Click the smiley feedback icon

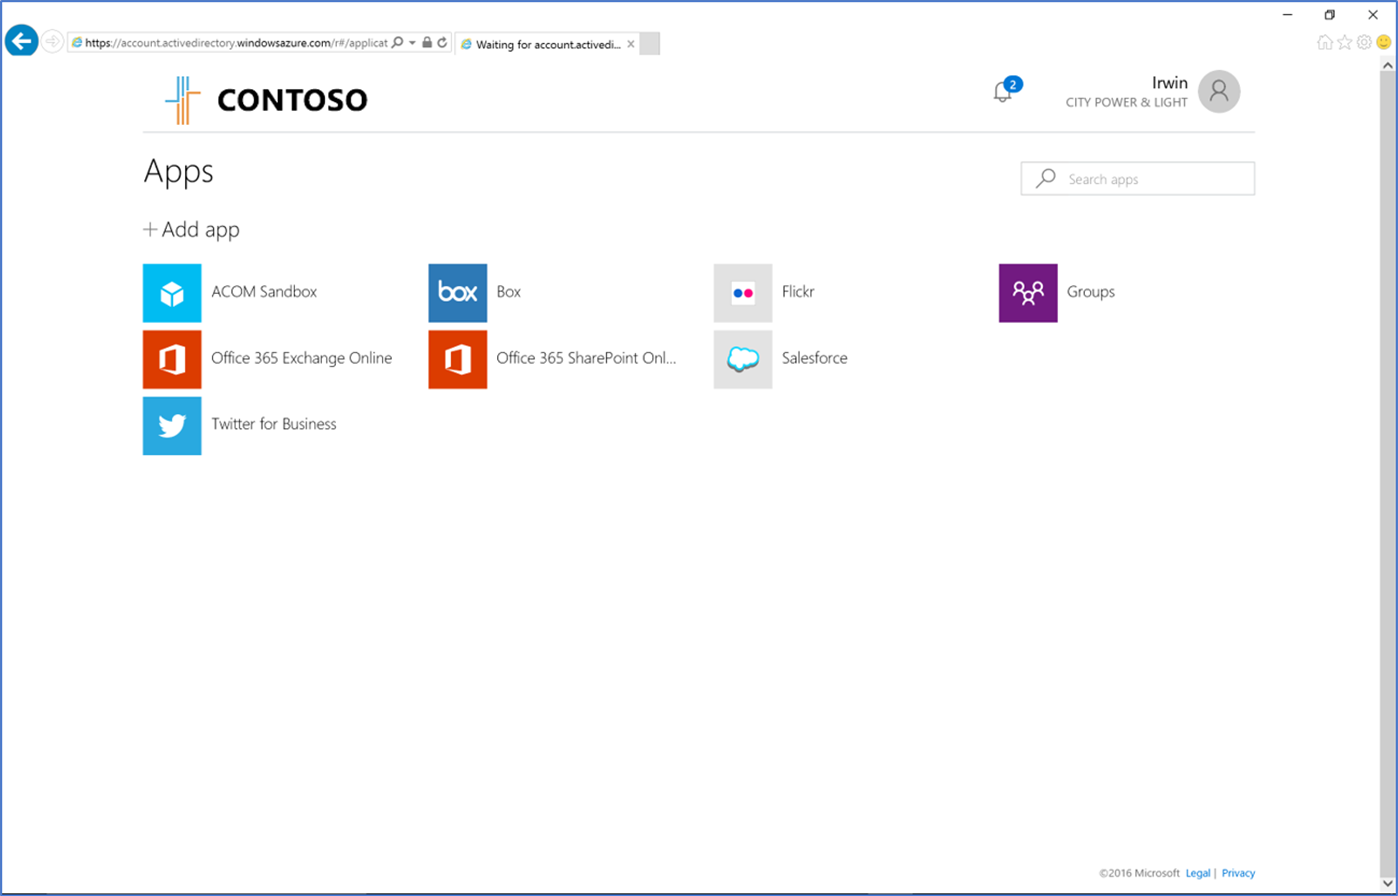(1384, 42)
